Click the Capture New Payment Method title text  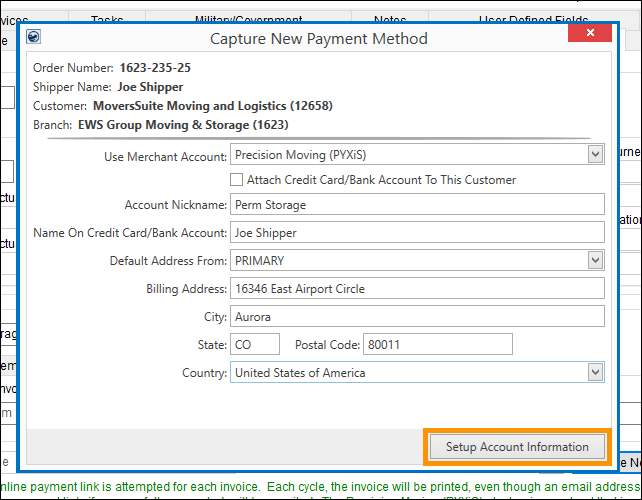[319, 38]
